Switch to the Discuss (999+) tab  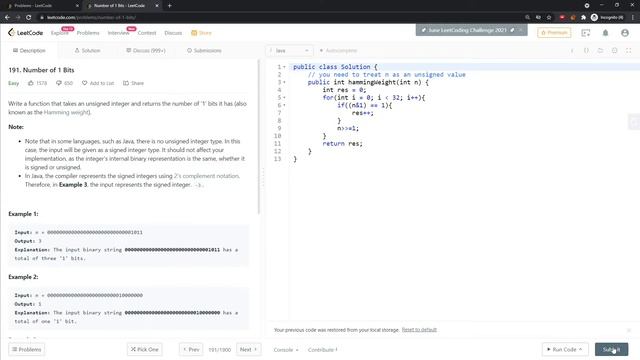(146, 51)
